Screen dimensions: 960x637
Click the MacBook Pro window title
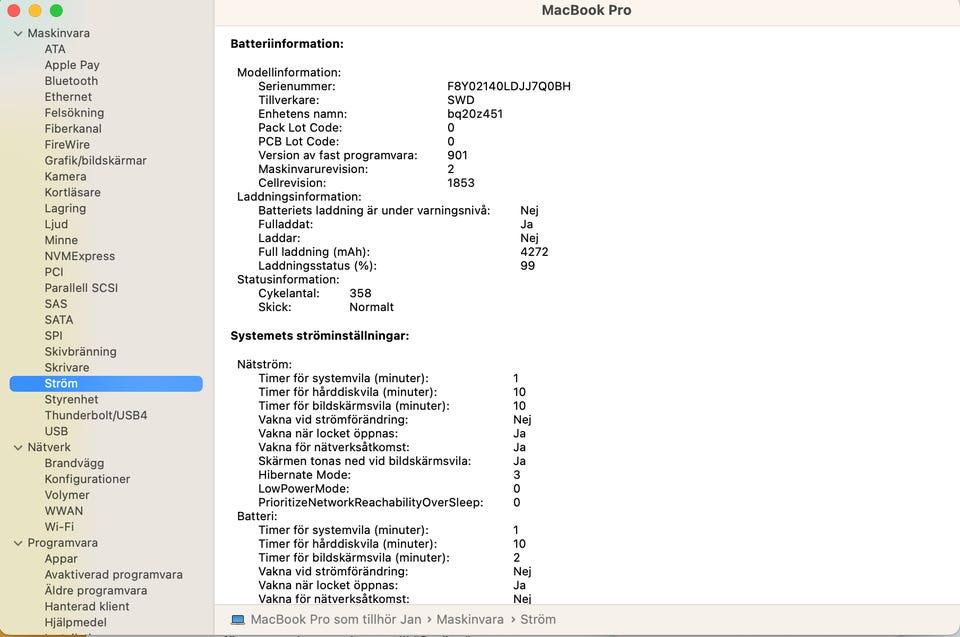tap(586, 10)
